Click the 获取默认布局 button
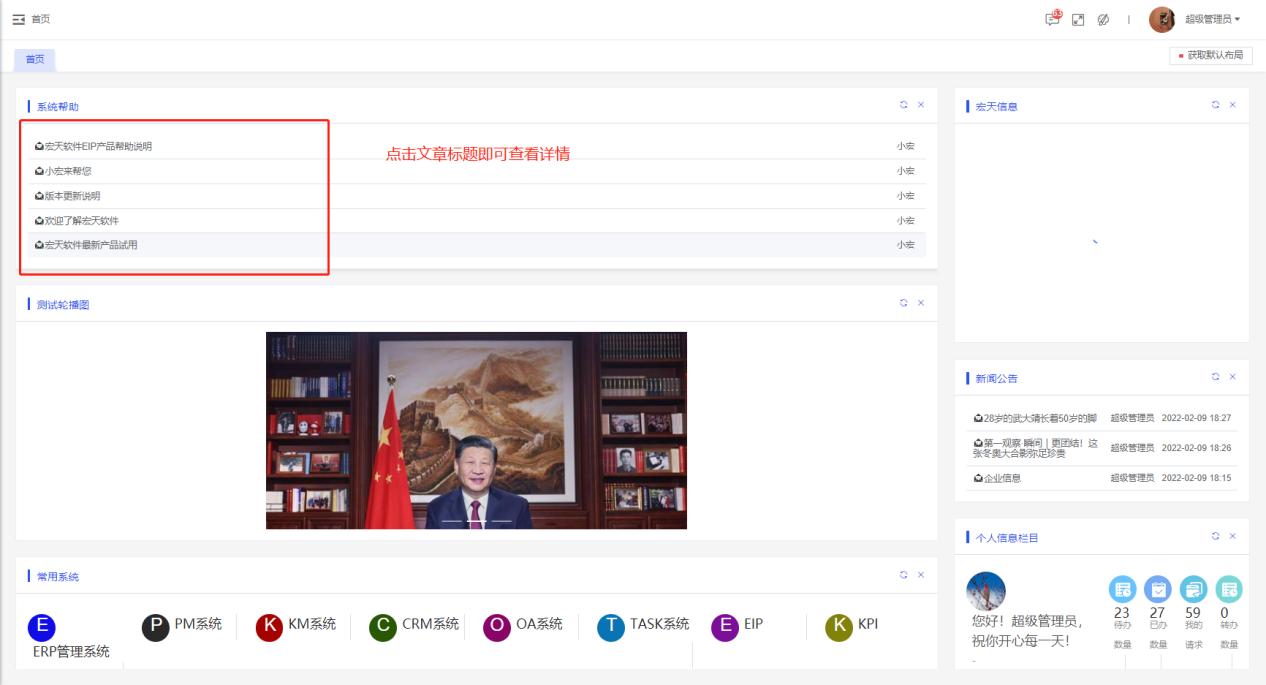Screen dimensions: 1266x685 tap(1210, 55)
